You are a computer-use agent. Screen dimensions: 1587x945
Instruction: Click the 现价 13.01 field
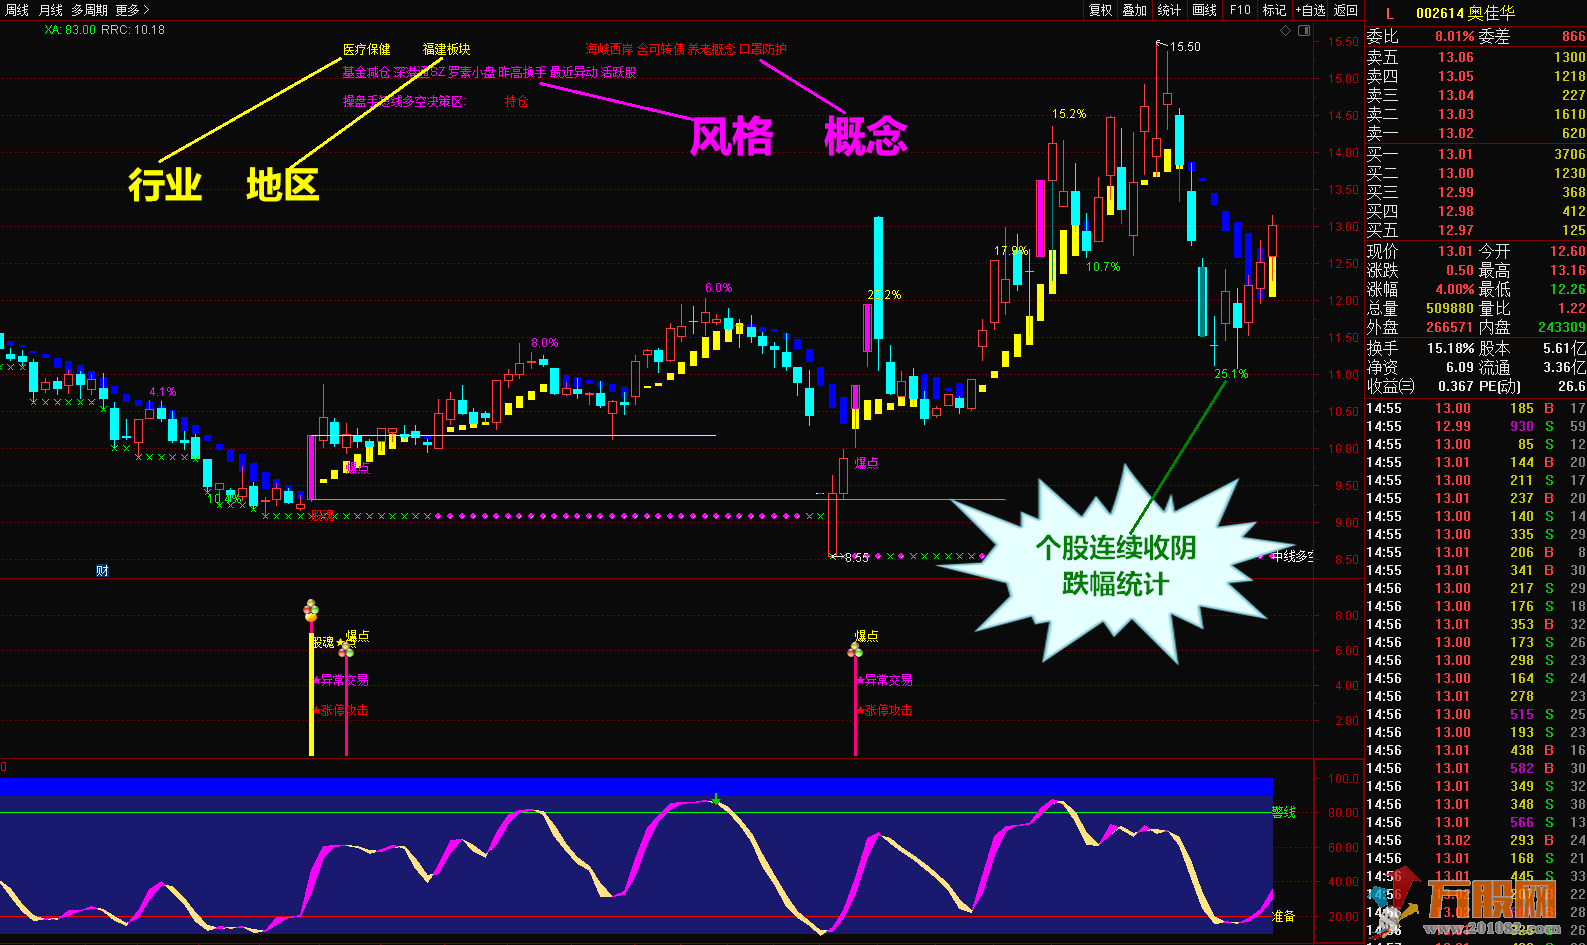(1420, 251)
